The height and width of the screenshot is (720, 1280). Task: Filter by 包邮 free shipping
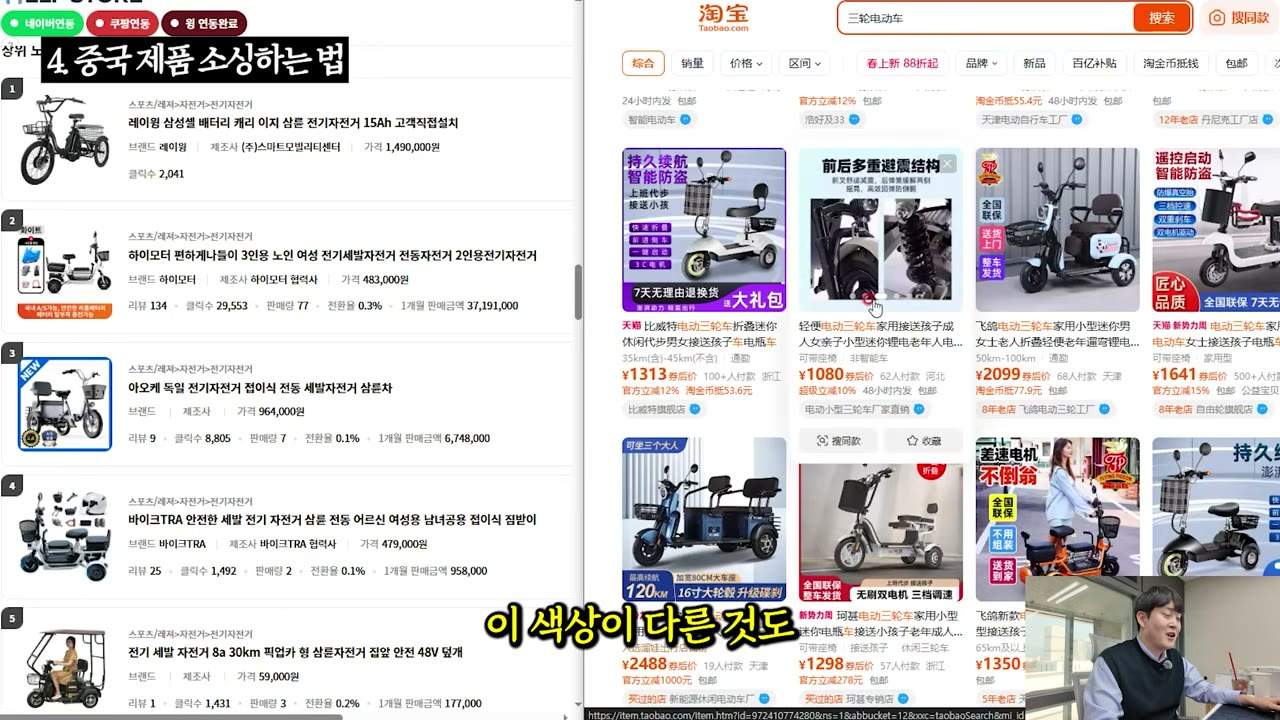[1237, 63]
